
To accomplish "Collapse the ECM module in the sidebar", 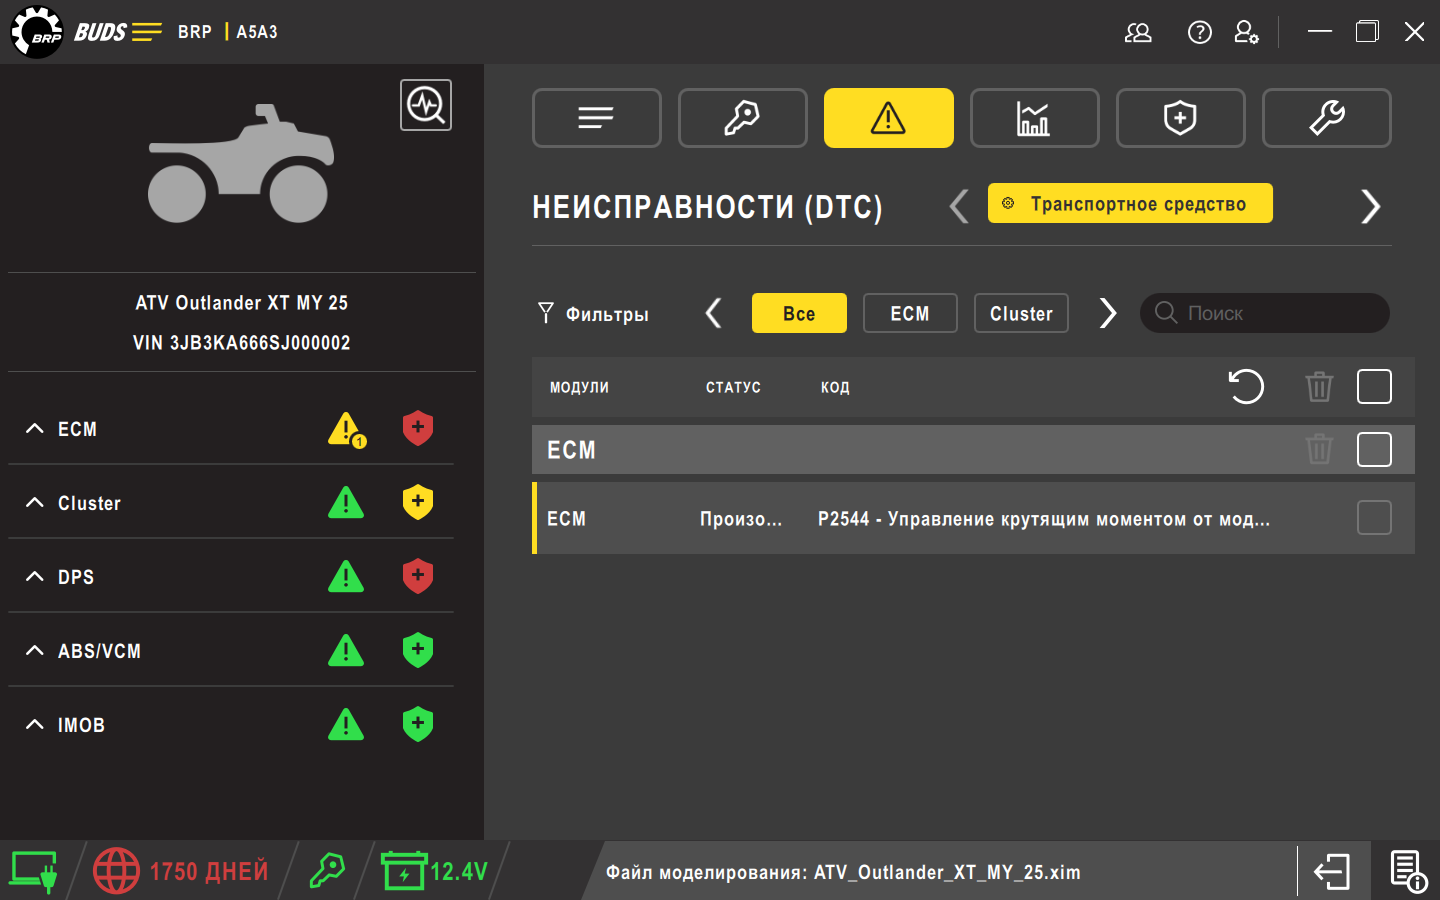I will pyautogui.click(x=35, y=428).
